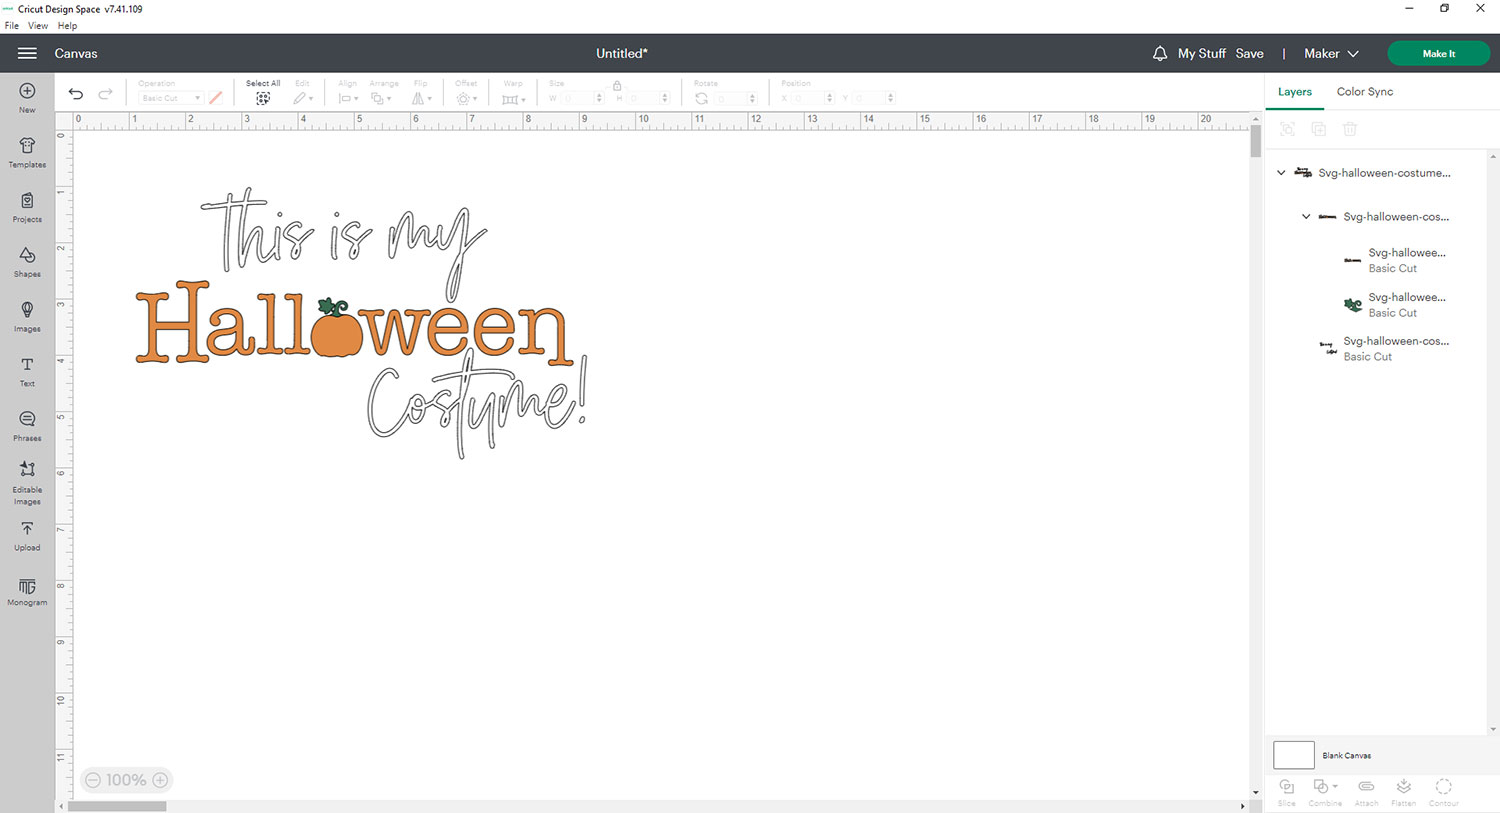Screen dimensions: 1500x813
Task: Open the Phrases panel
Action: click(27, 426)
